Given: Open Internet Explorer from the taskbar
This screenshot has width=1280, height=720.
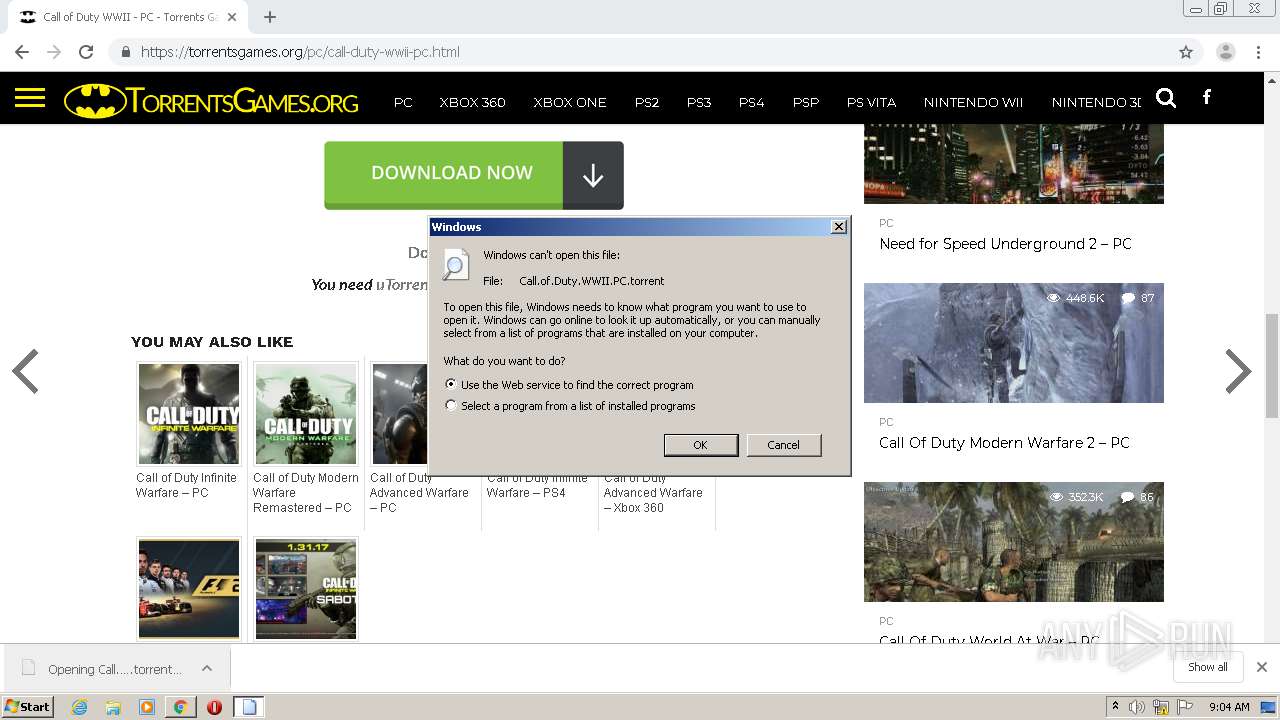Looking at the screenshot, I should pyautogui.click(x=80, y=707).
